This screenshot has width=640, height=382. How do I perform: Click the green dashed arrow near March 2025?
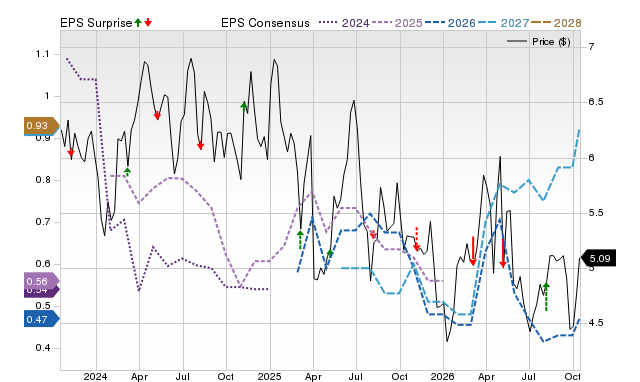coord(300,240)
